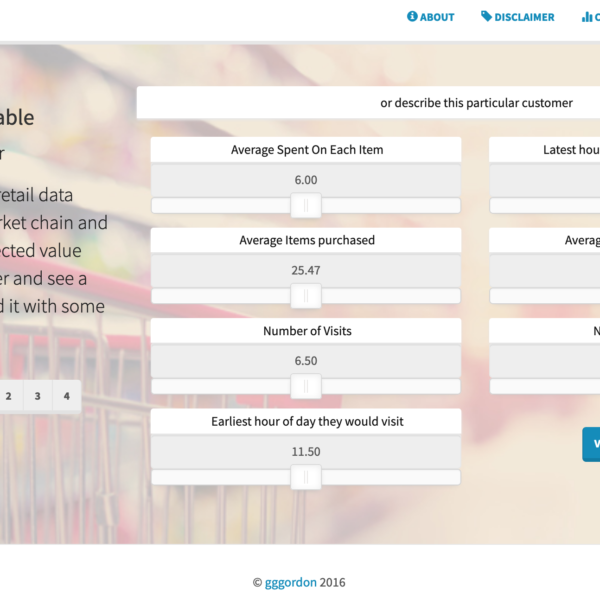Click the tag icon beside DISCLAIMER

tap(486, 17)
